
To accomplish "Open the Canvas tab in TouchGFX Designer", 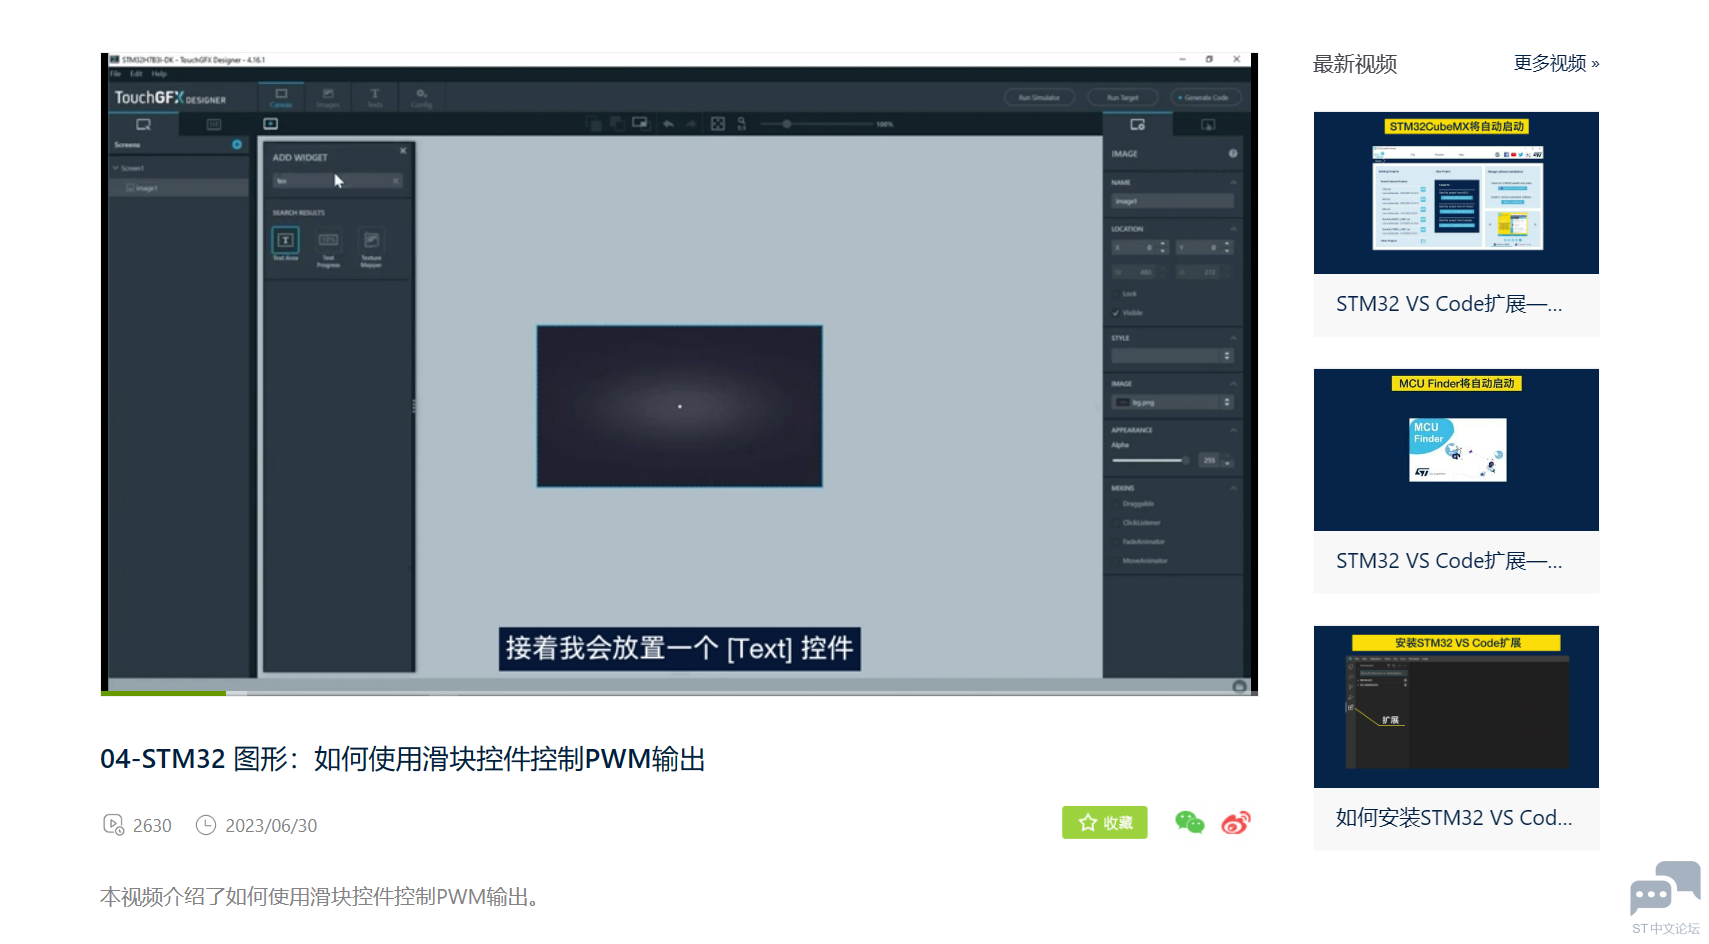I will (x=281, y=97).
